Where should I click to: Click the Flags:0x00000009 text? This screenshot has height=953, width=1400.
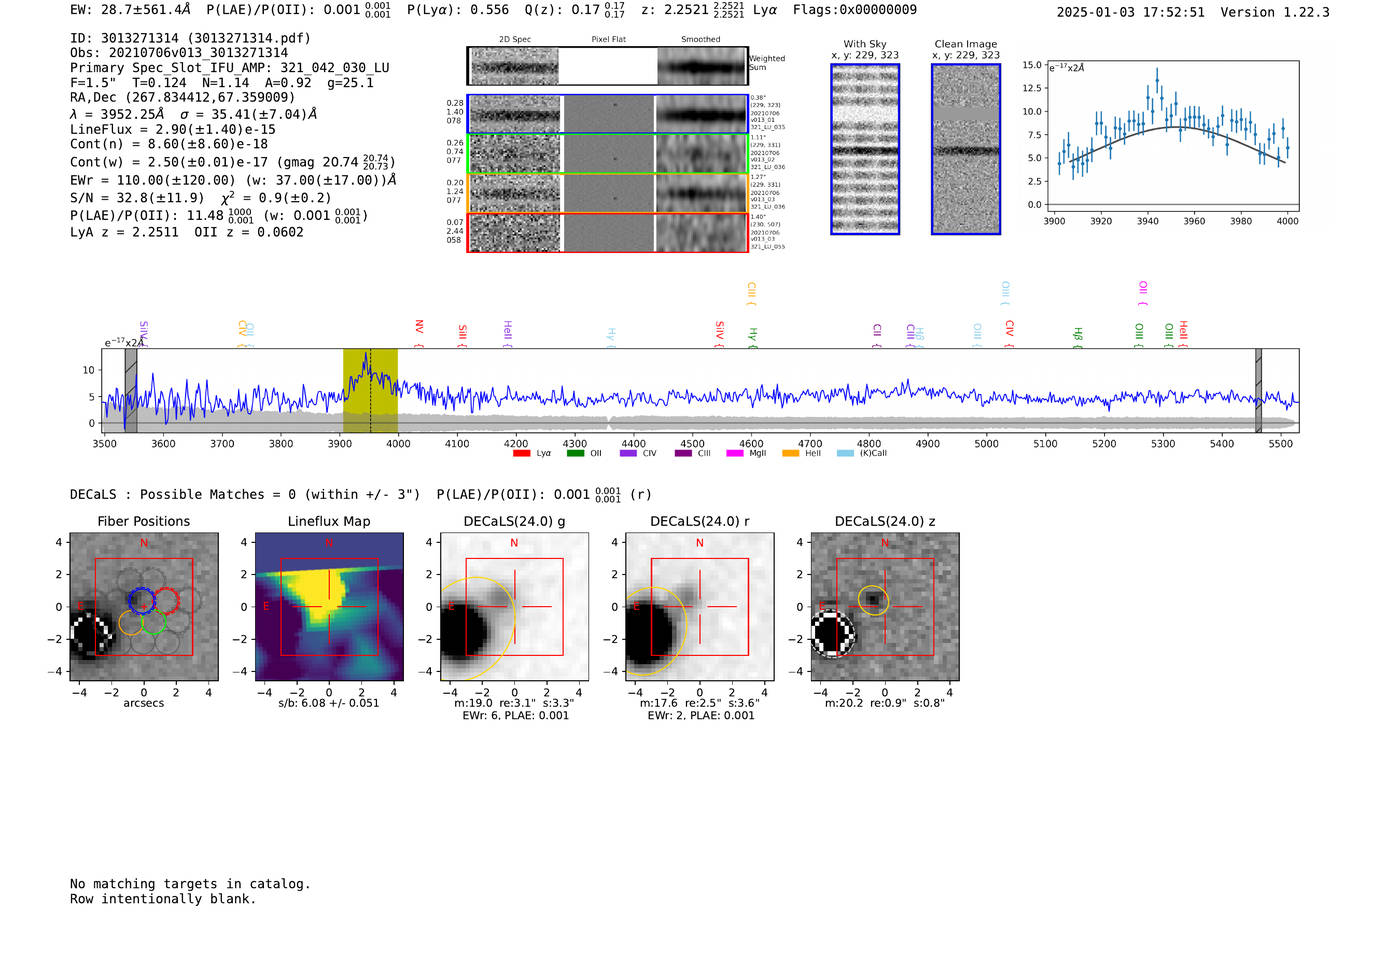click(855, 10)
